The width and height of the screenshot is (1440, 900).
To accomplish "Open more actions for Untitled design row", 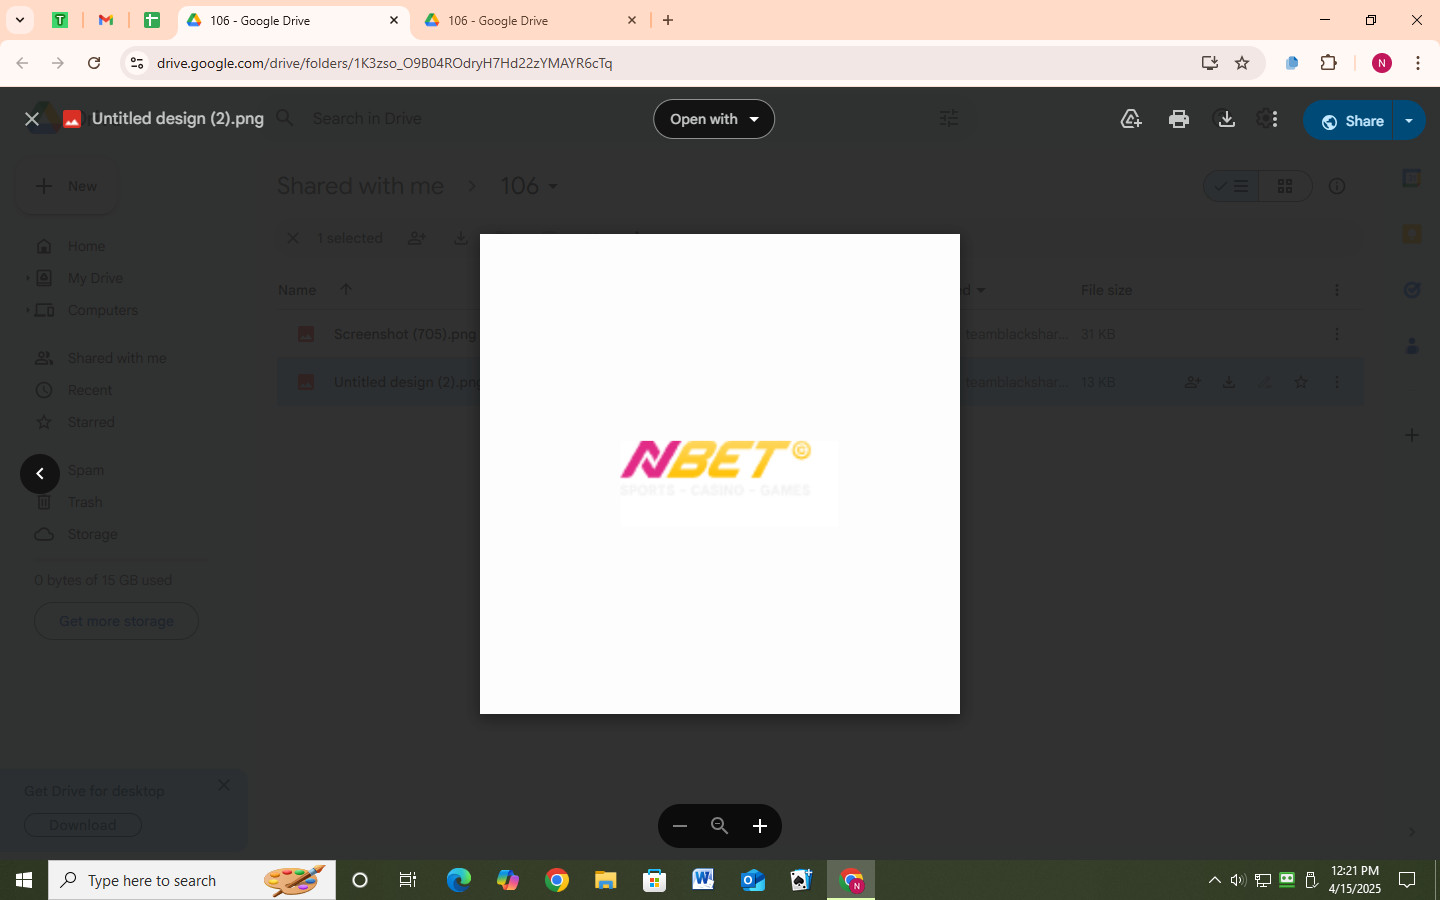I will click(x=1337, y=382).
